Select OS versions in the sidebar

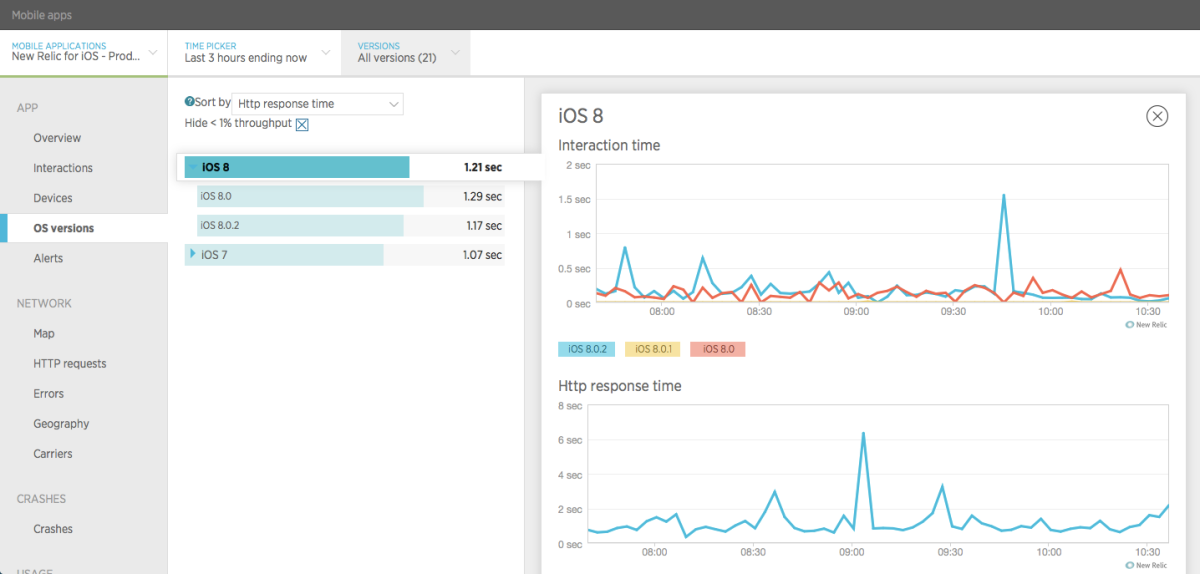(x=64, y=228)
